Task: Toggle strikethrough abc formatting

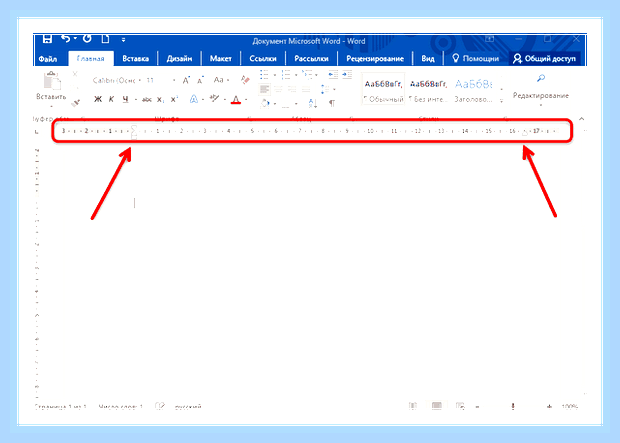Action: tap(147, 100)
